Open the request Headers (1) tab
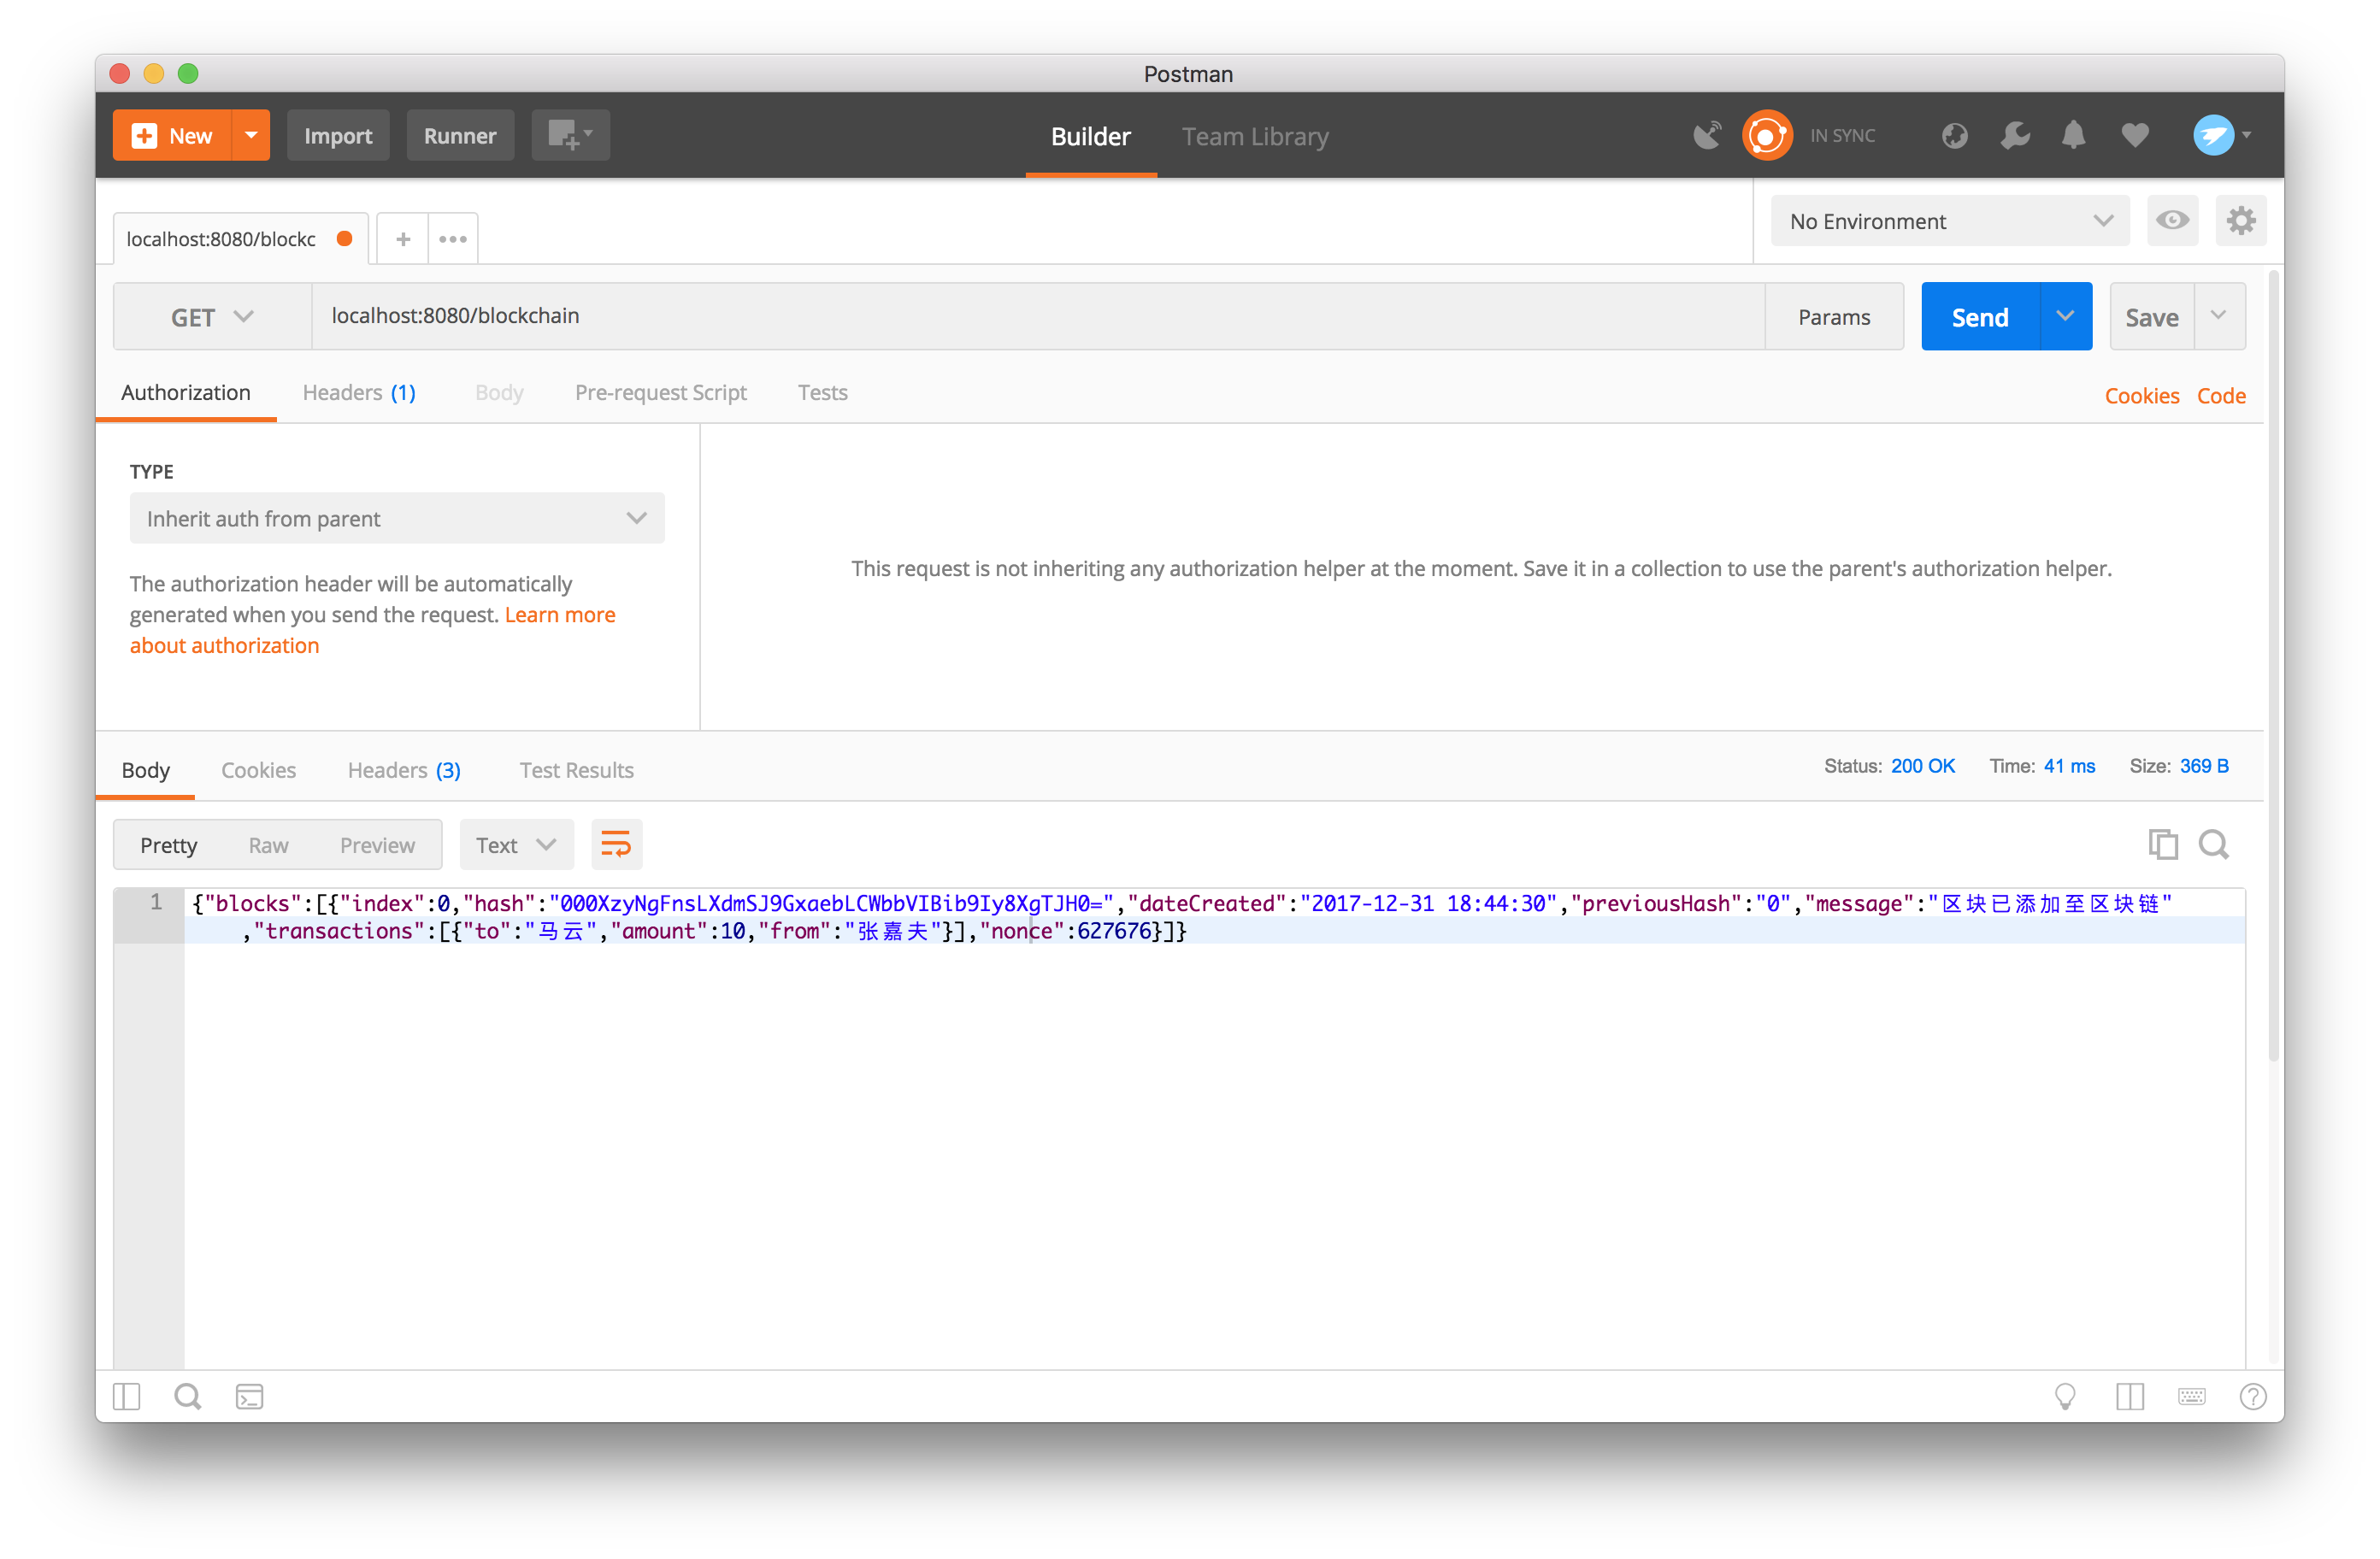The height and width of the screenshot is (1559, 2380). pos(359,393)
